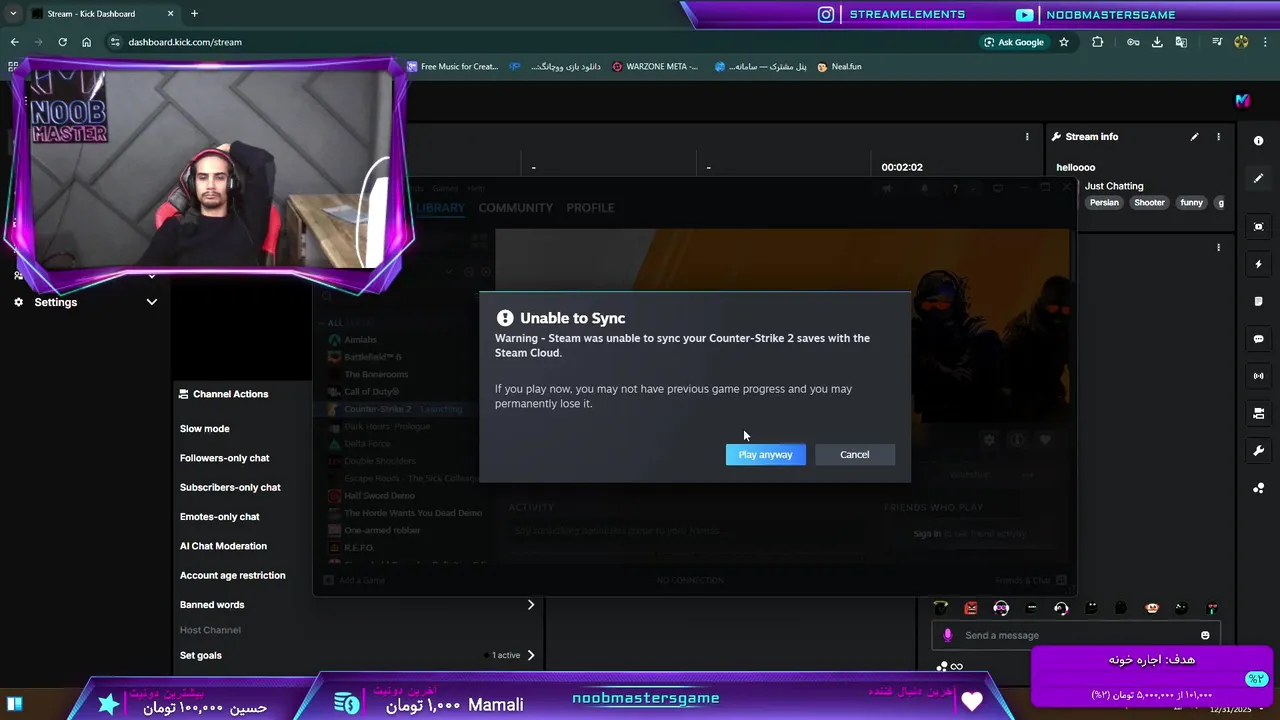Open the media controls icon in browser toolbar
This screenshot has width=1280, height=720.
coord(1217,42)
